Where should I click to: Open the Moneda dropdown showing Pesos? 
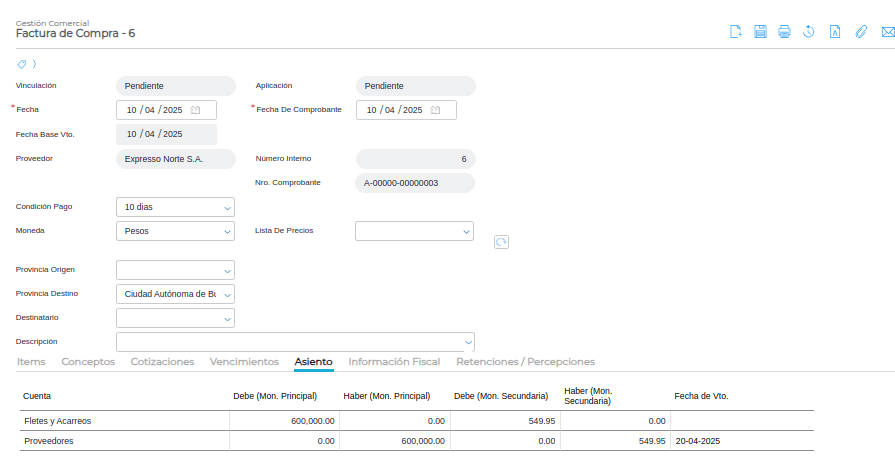click(227, 231)
